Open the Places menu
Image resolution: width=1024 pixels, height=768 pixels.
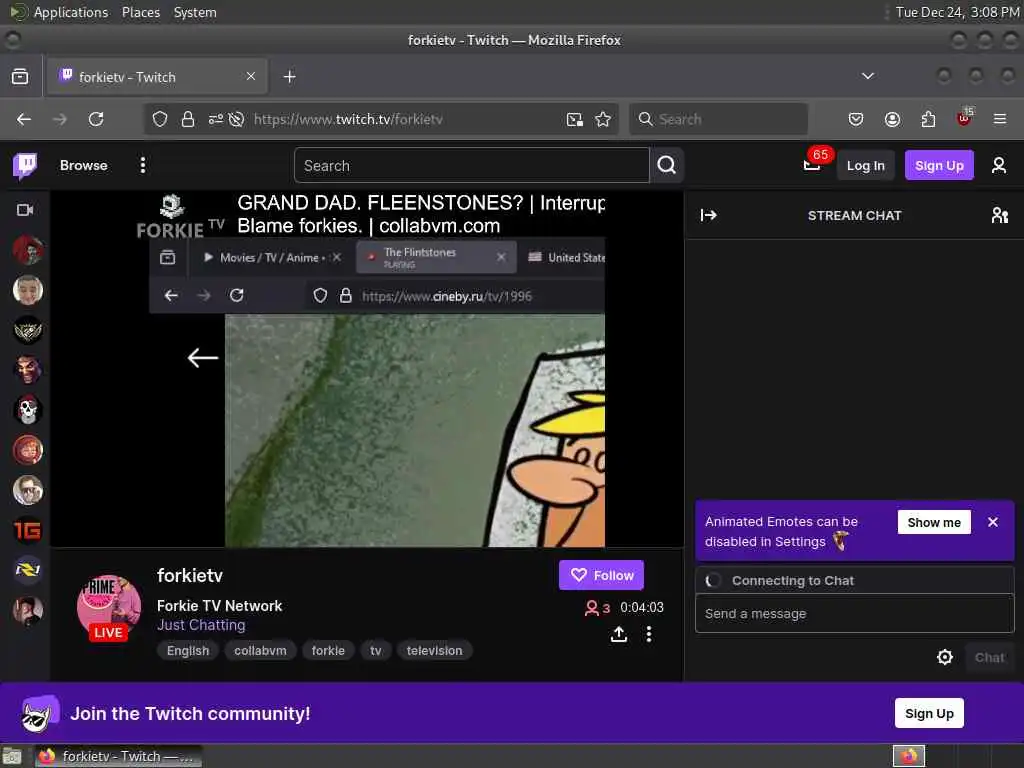(141, 12)
